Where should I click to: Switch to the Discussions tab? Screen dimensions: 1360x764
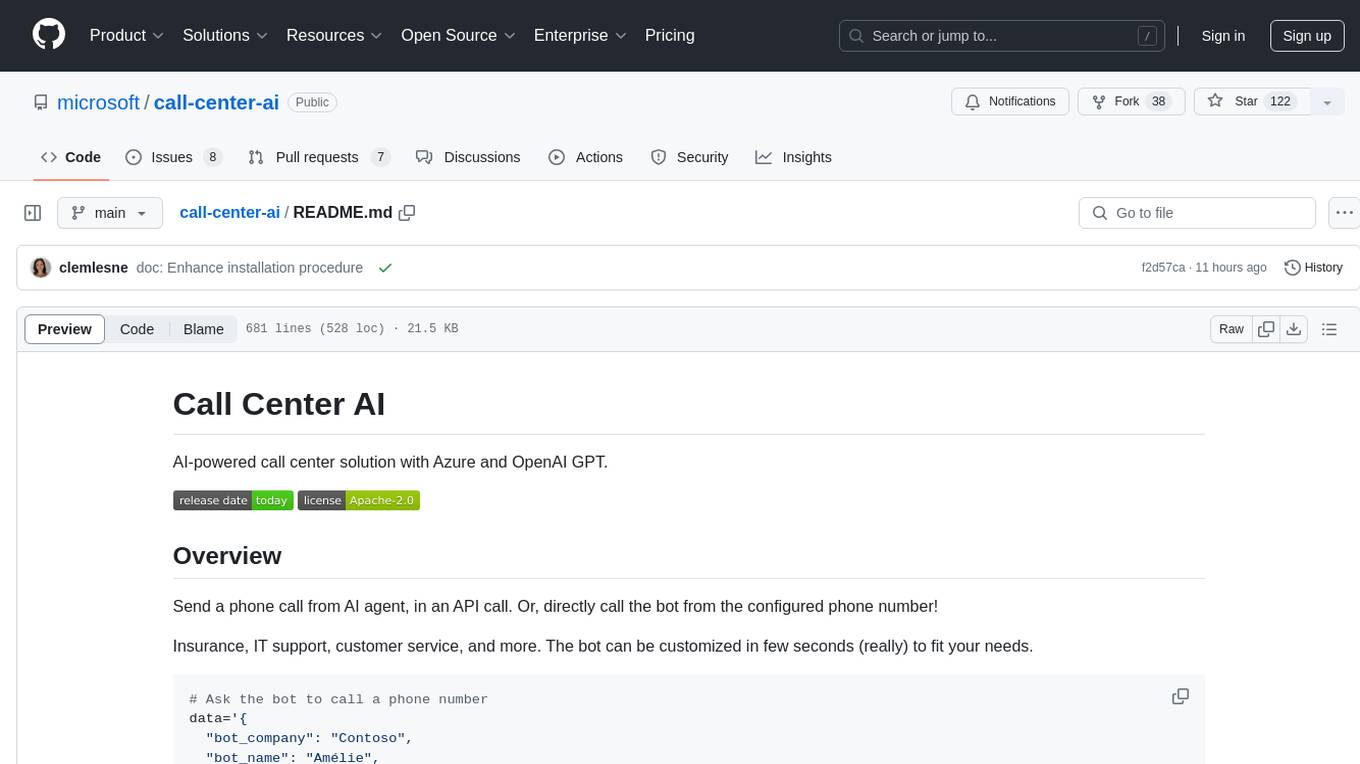(x=468, y=157)
